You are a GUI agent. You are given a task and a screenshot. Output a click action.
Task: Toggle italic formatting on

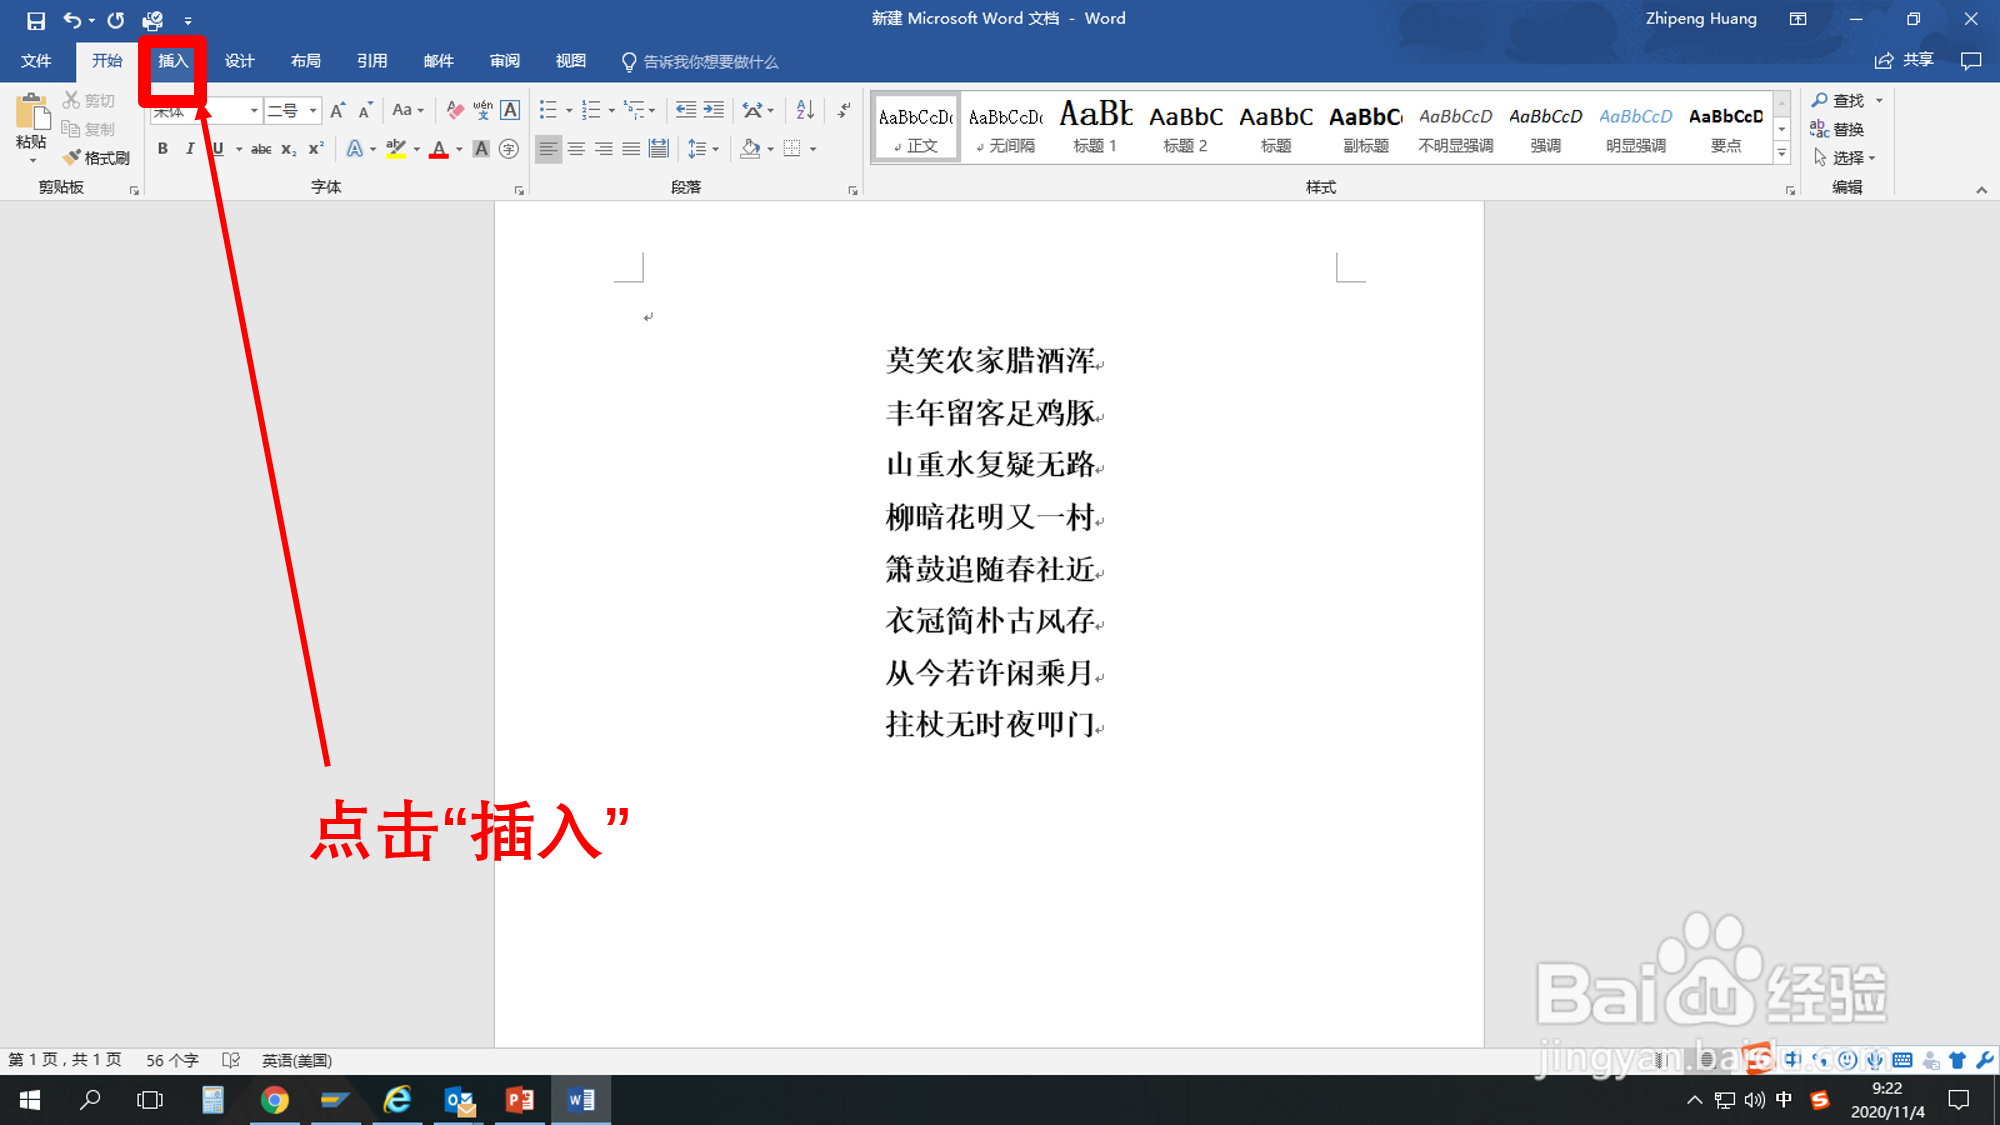tap(190, 147)
